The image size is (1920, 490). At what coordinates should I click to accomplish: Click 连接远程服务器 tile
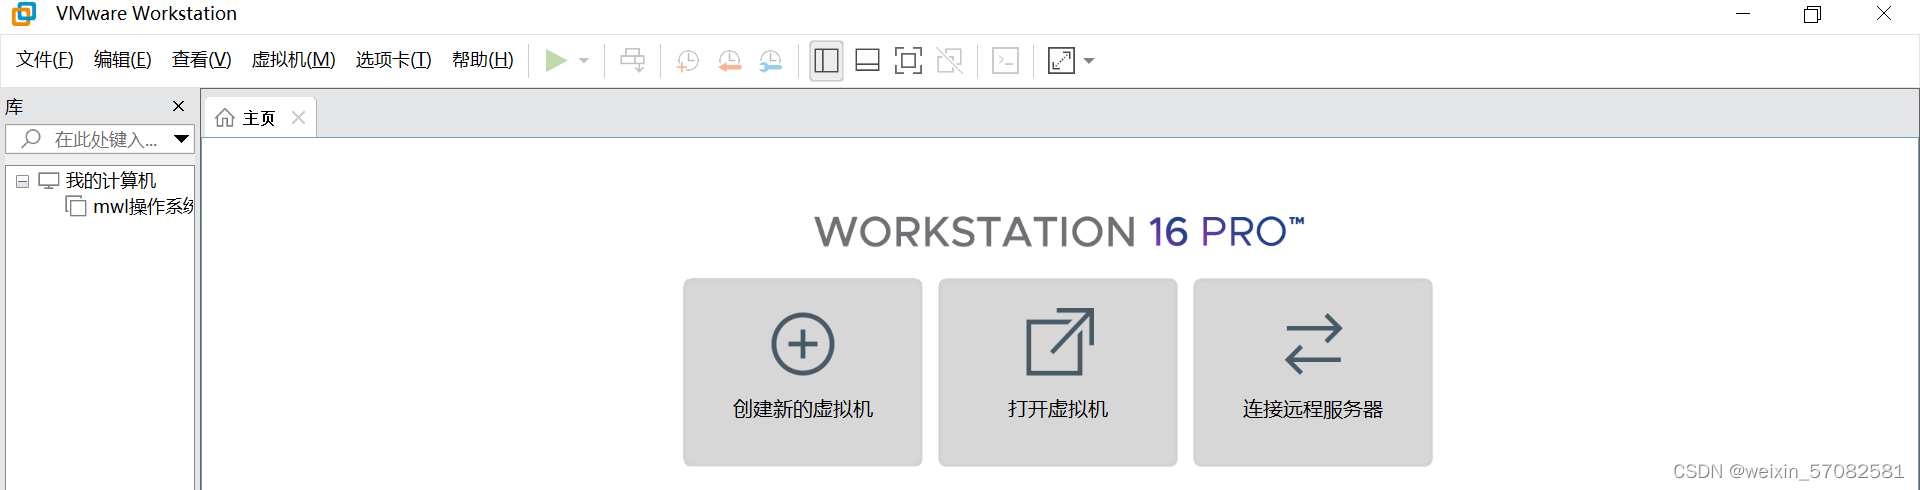click(x=1313, y=372)
